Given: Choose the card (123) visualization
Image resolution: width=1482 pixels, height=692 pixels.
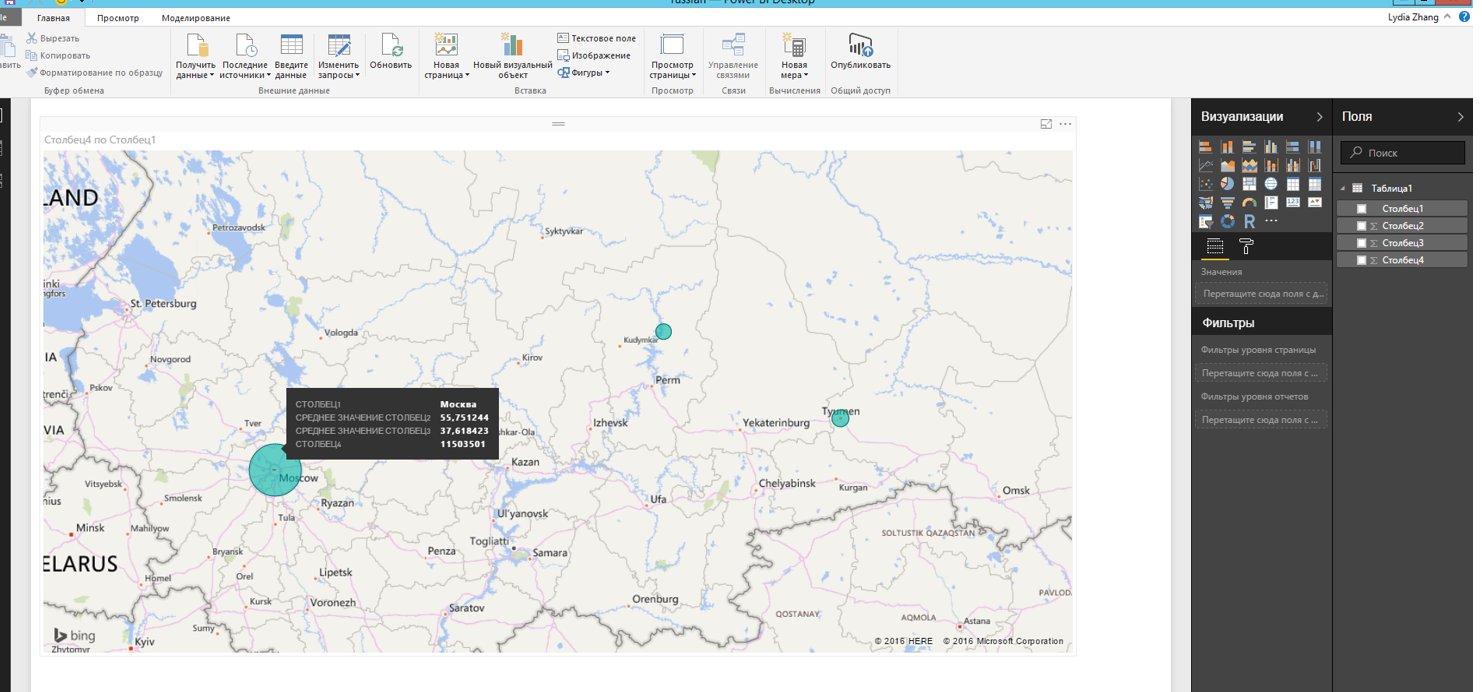Looking at the screenshot, I should (x=1293, y=202).
